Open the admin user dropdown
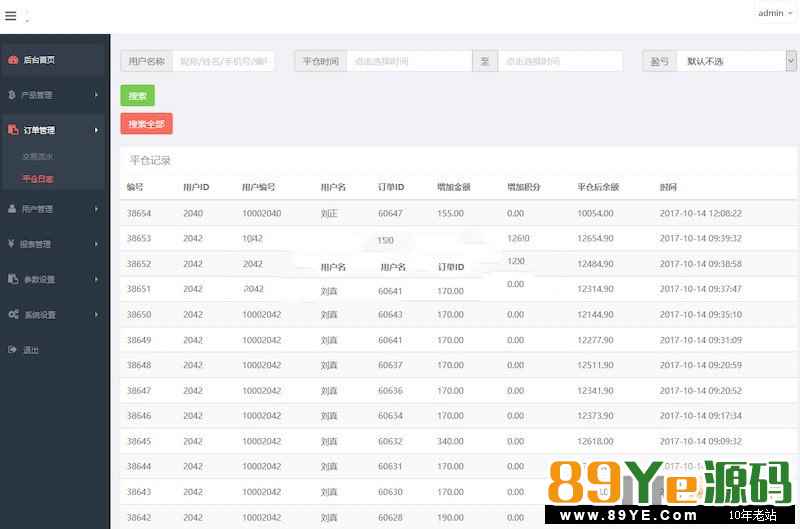 coord(774,13)
